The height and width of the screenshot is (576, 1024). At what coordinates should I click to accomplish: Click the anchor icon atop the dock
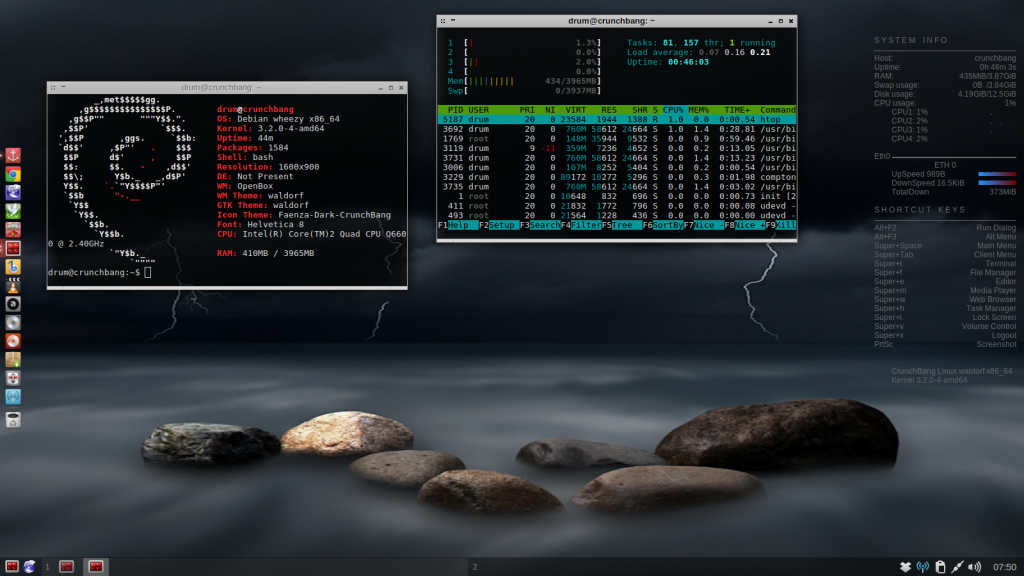tap(14, 155)
